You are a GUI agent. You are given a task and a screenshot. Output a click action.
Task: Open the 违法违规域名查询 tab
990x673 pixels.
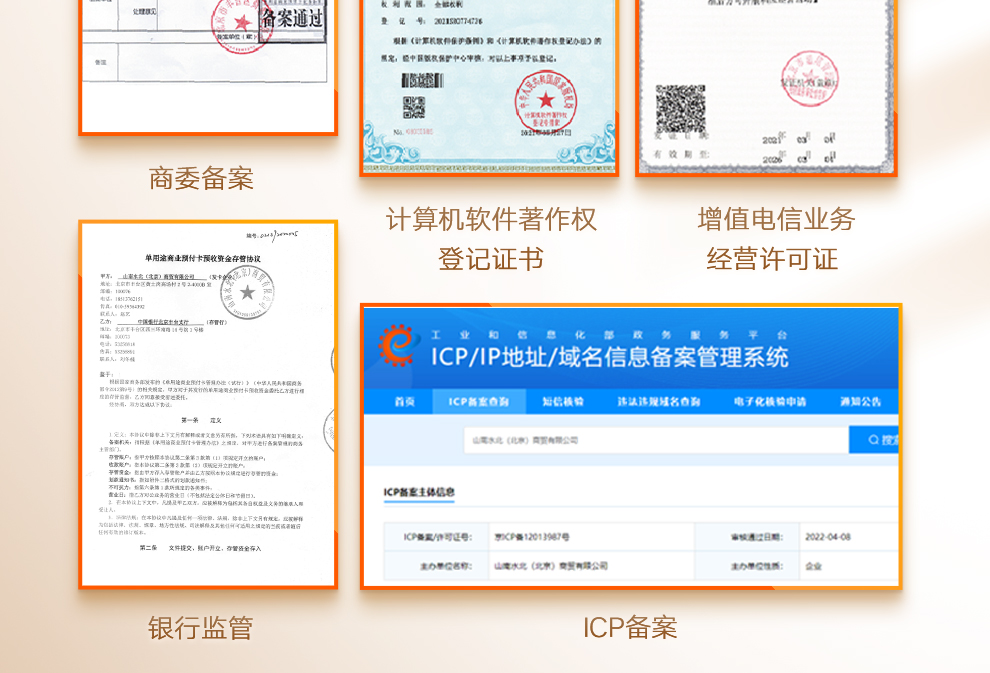coord(659,401)
